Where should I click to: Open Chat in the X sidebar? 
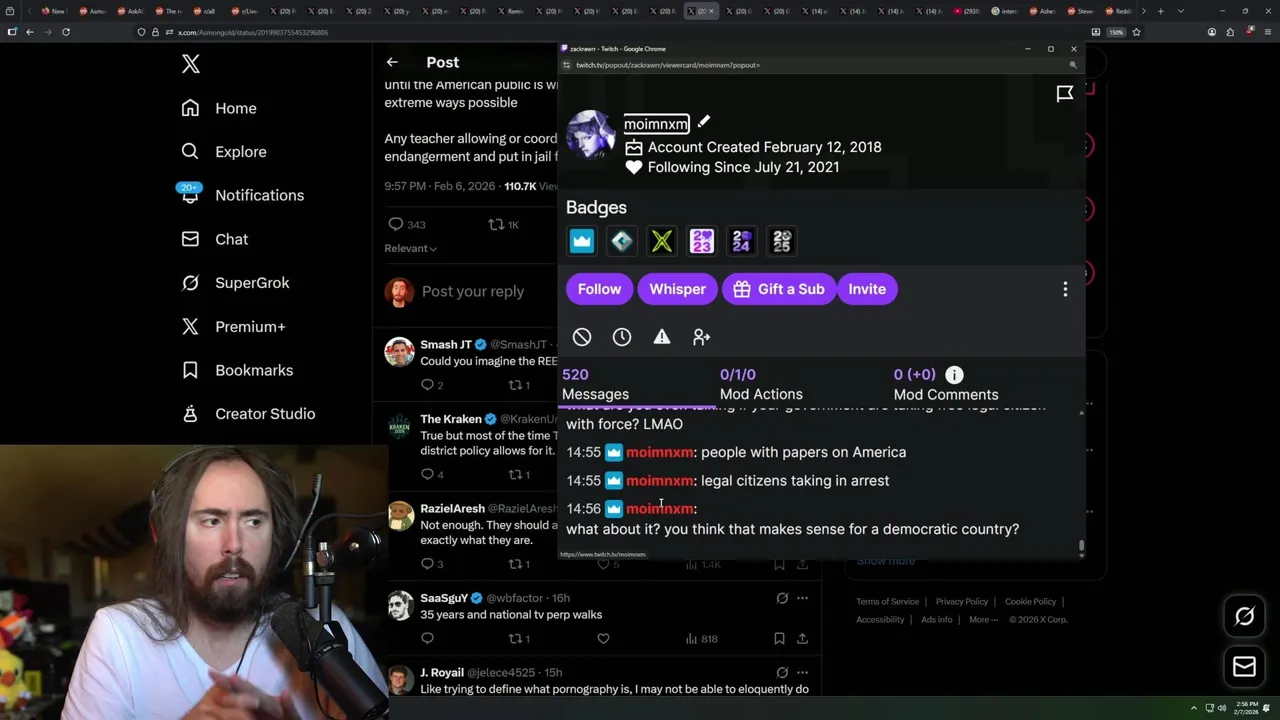(x=214, y=239)
